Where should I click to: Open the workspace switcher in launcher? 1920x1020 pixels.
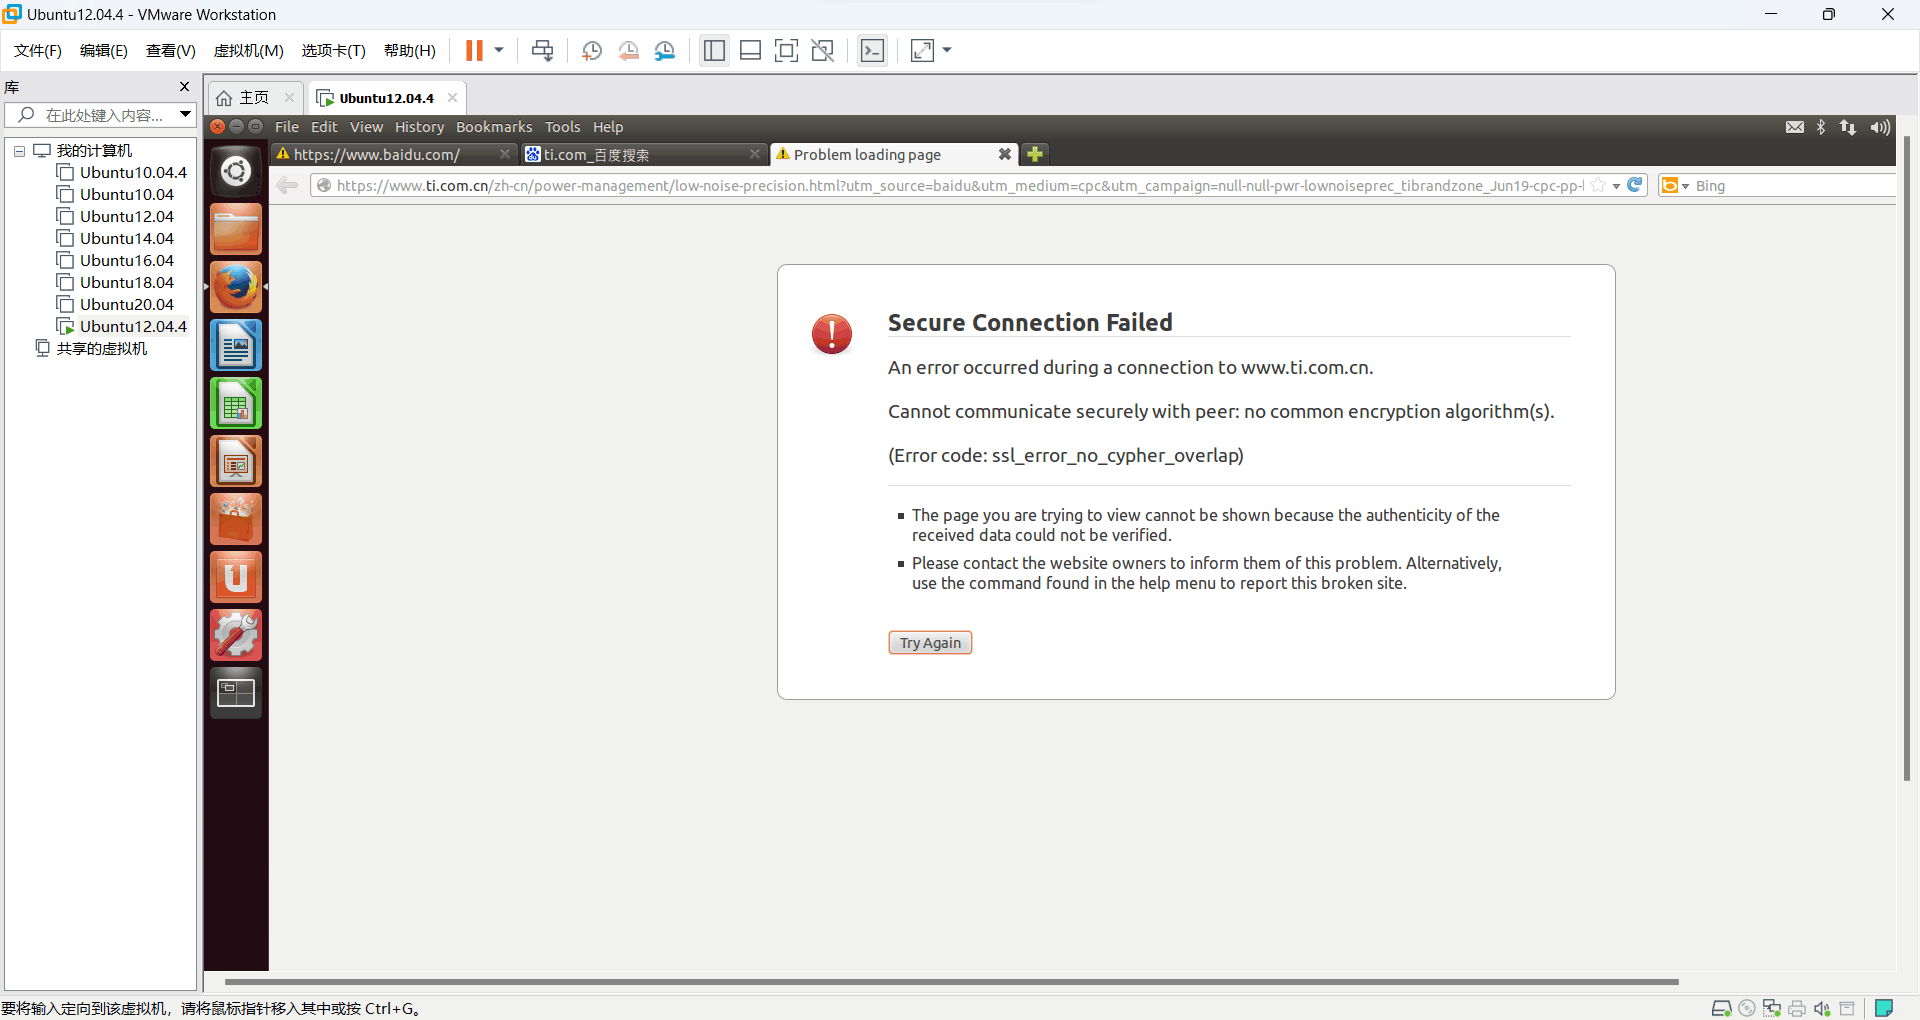tap(236, 693)
